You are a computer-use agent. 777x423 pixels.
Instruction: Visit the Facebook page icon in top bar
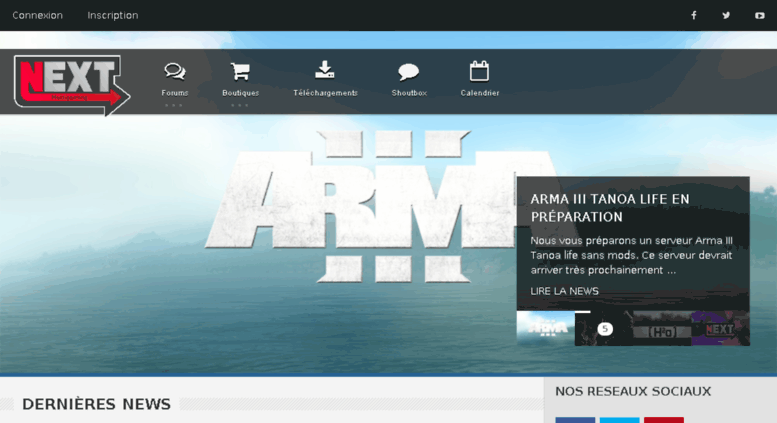pyautogui.click(x=694, y=15)
